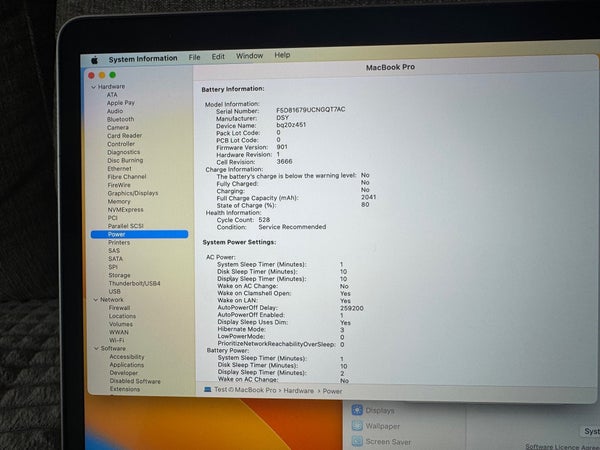Select Audio in the sidebar
This screenshot has width=600, height=450.
[115, 111]
